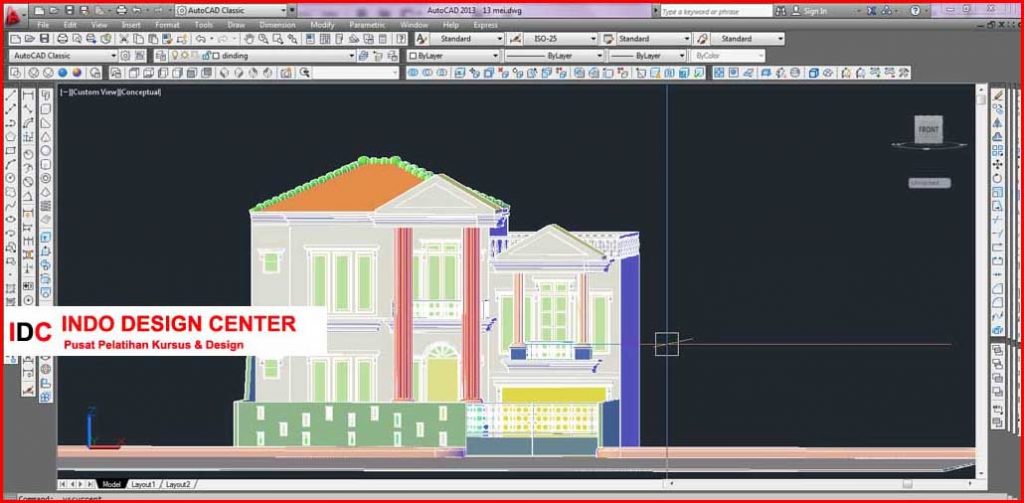The width and height of the screenshot is (1024, 503).
Task: Select the Linear dimension tool
Action: click(x=28, y=96)
